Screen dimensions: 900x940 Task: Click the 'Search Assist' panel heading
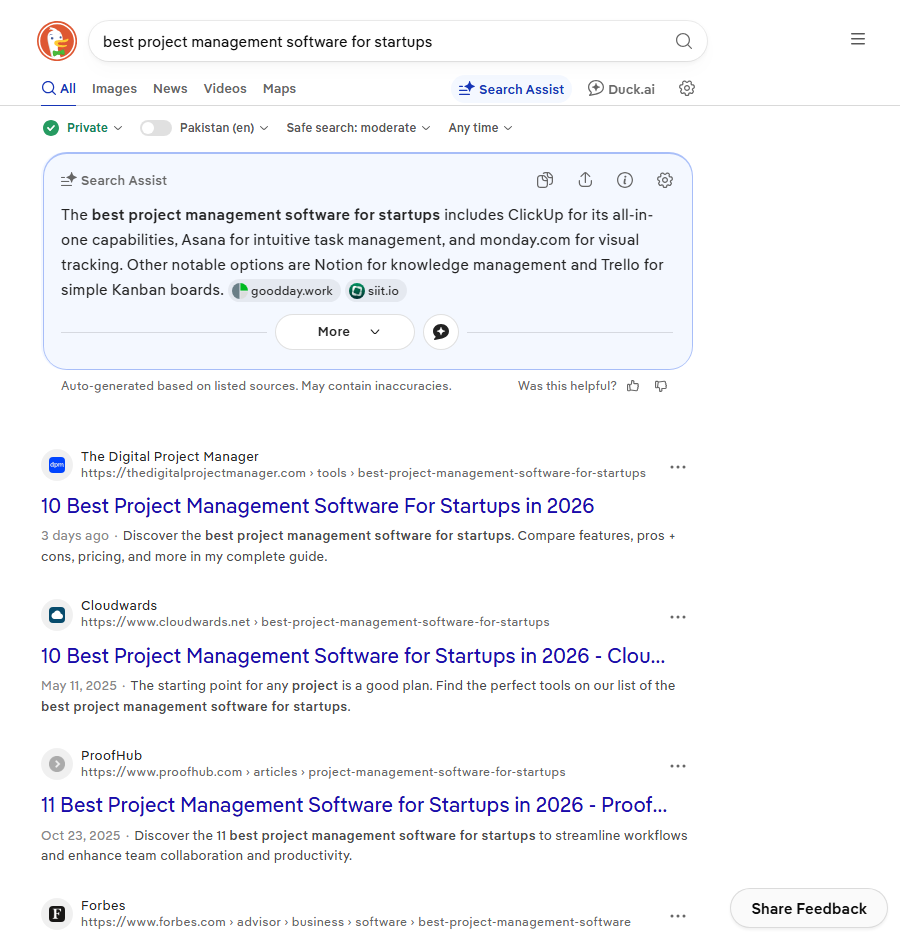coord(124,180)
